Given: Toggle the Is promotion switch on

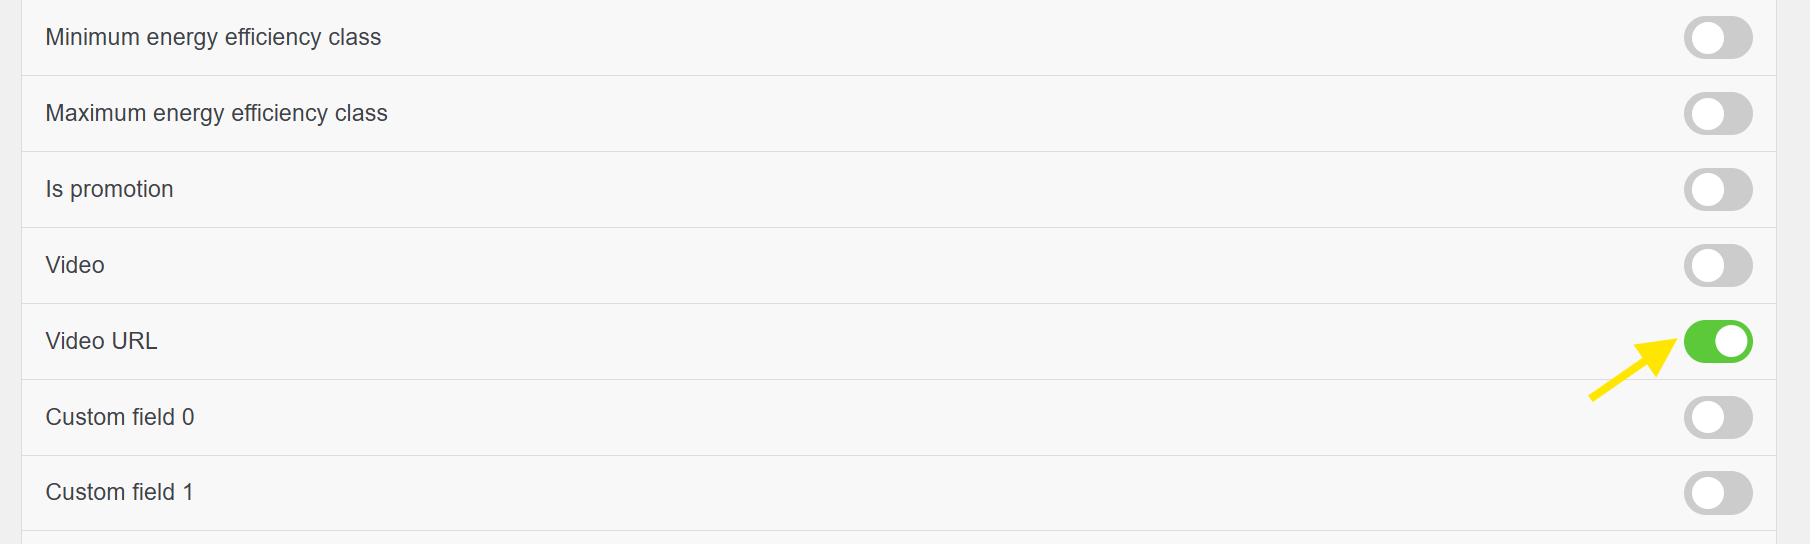Looking at the screenshot, I should pyautogui.click(x=1717, y=190).
